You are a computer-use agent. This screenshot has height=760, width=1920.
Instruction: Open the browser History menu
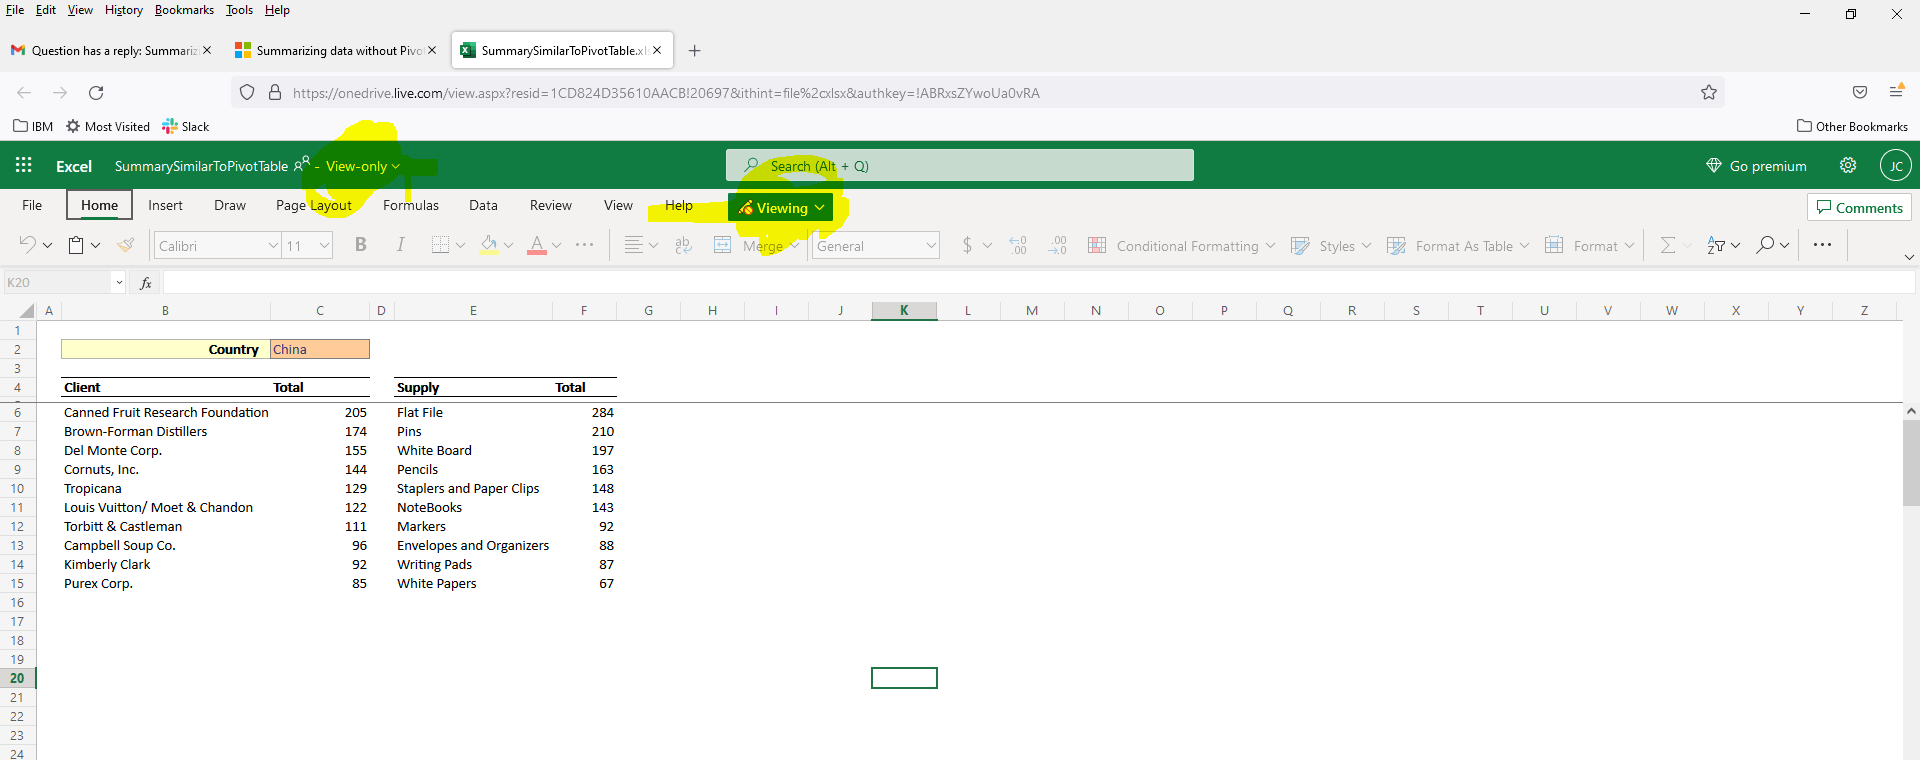pos(124,10)
